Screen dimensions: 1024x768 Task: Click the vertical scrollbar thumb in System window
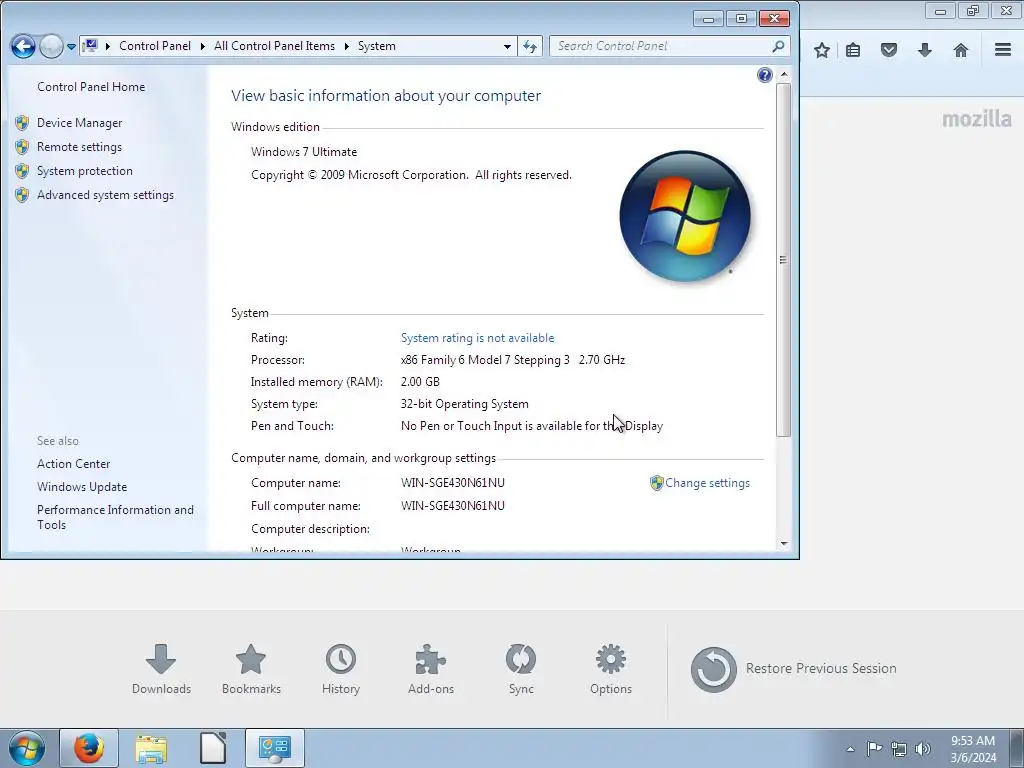pos(784,260)
